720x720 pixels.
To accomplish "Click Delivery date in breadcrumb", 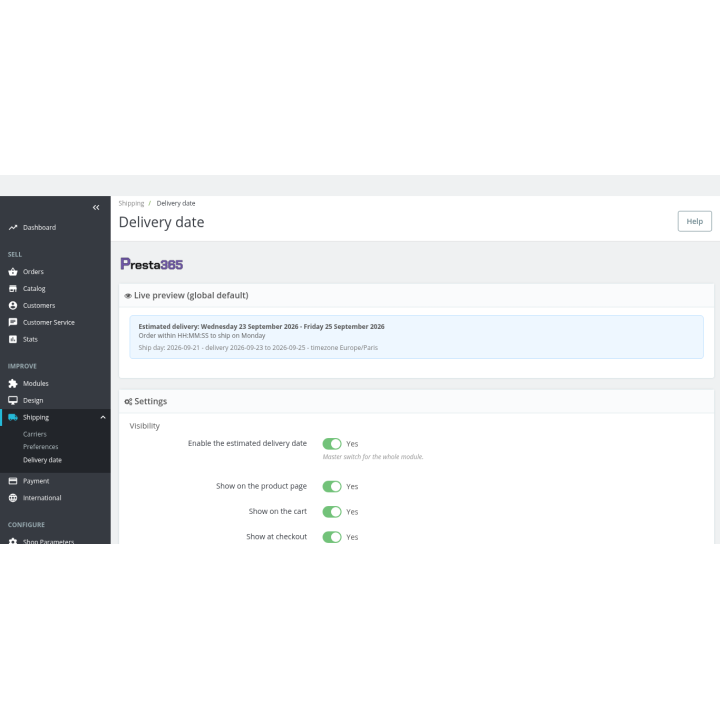I will point(176,203).
